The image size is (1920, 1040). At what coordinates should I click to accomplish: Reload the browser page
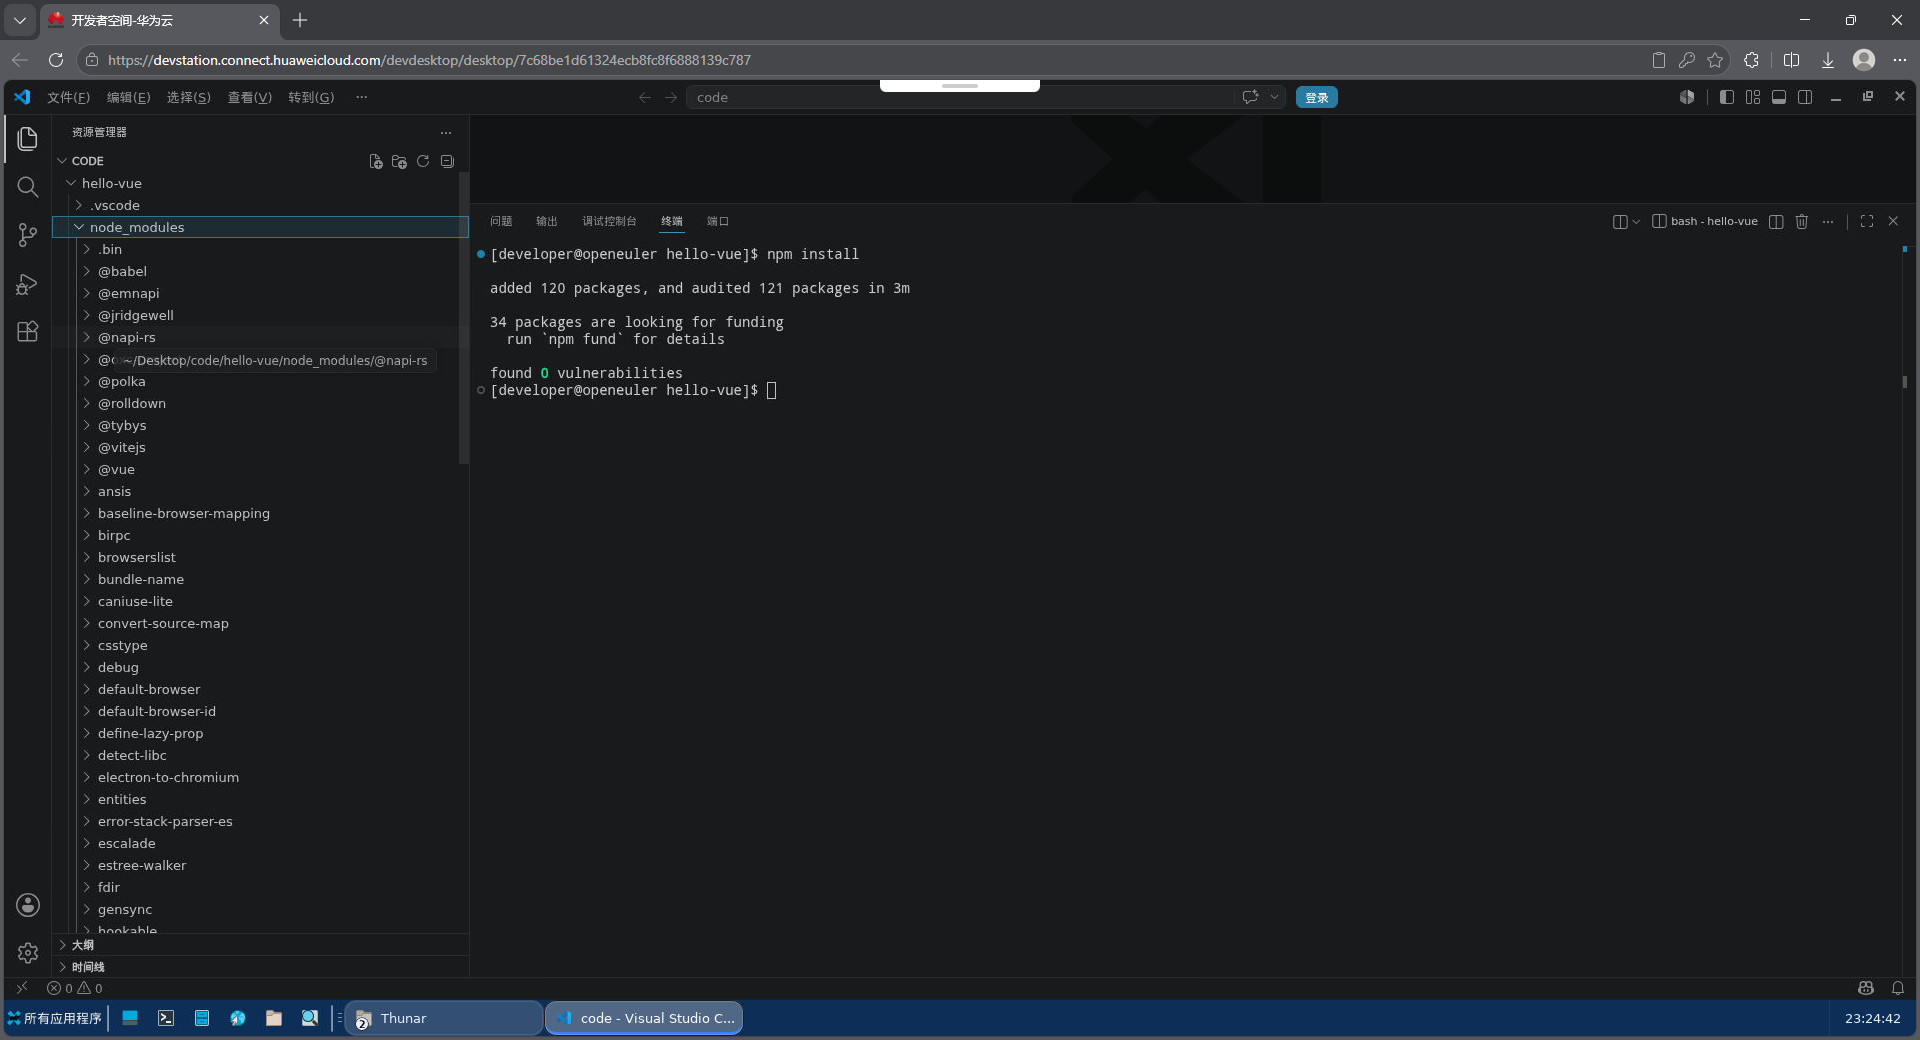tap(56, 60)
